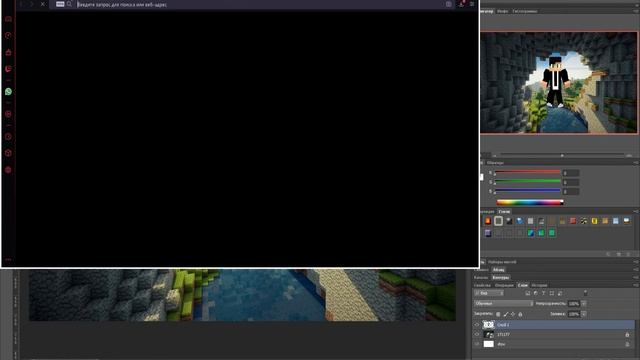Click the bag-shaped icon in browser sidebar
Image resolution: width=640 pixels, height=360 pixels.
point(8,52)
